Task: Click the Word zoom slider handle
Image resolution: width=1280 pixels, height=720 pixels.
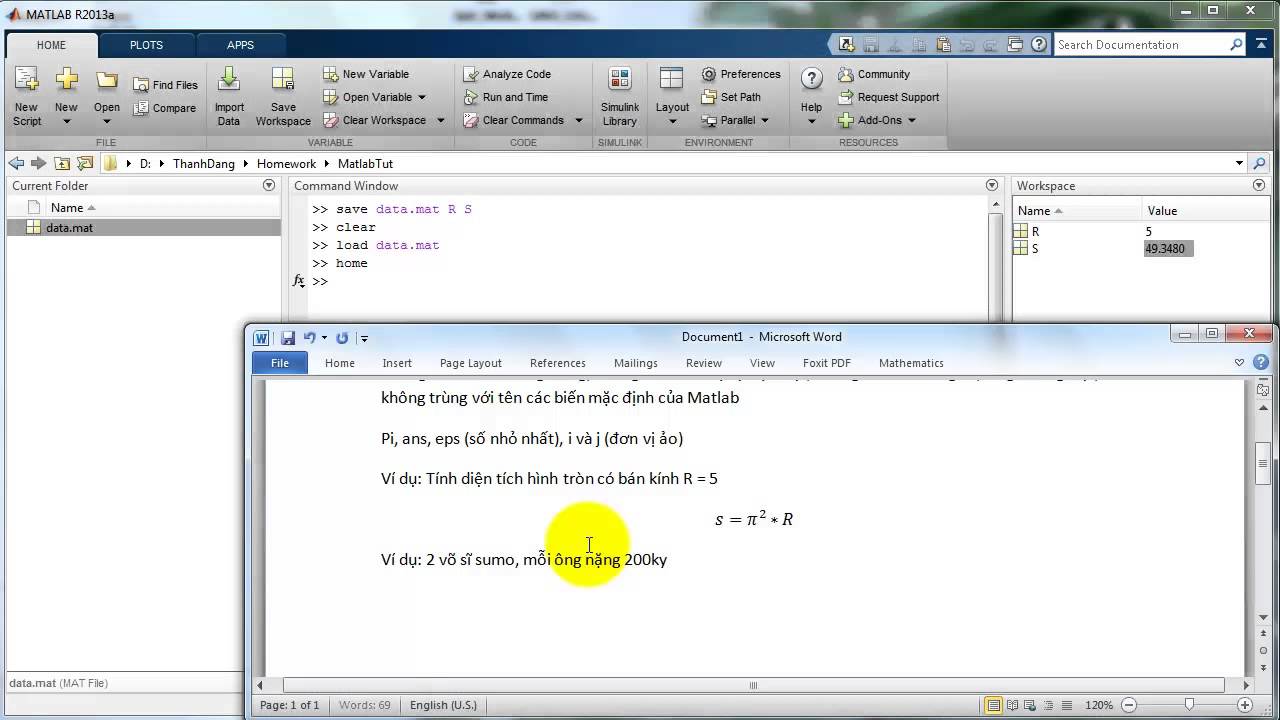Action: click(1189, 705)
